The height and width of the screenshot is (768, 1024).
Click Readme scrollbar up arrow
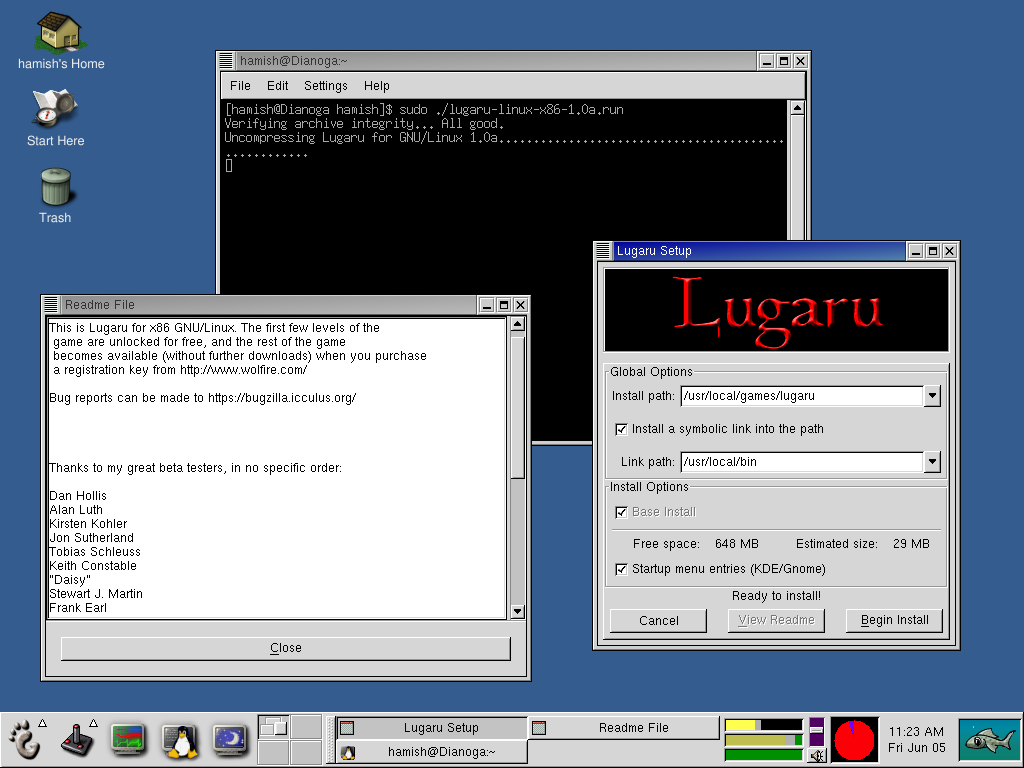[x=517, y=324]
